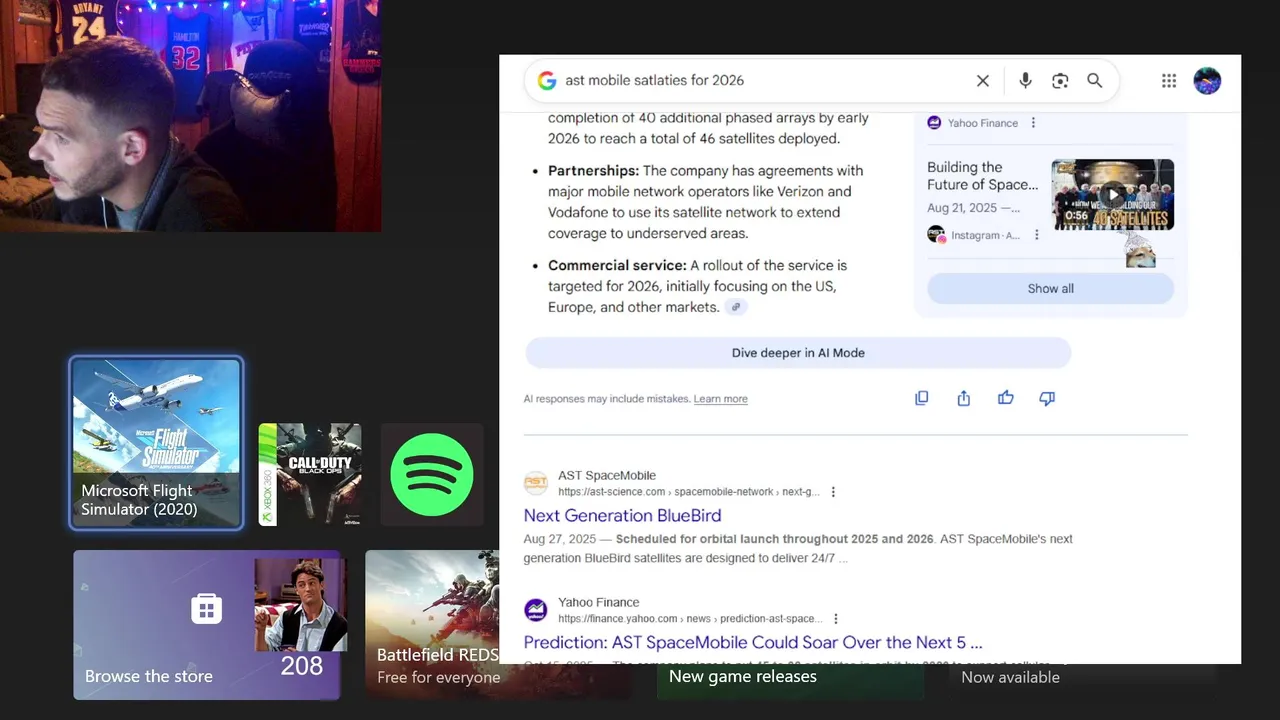Open the Google apps grid icon
This screenshot has height=720, width=1280.
(x=1169, y=81)
